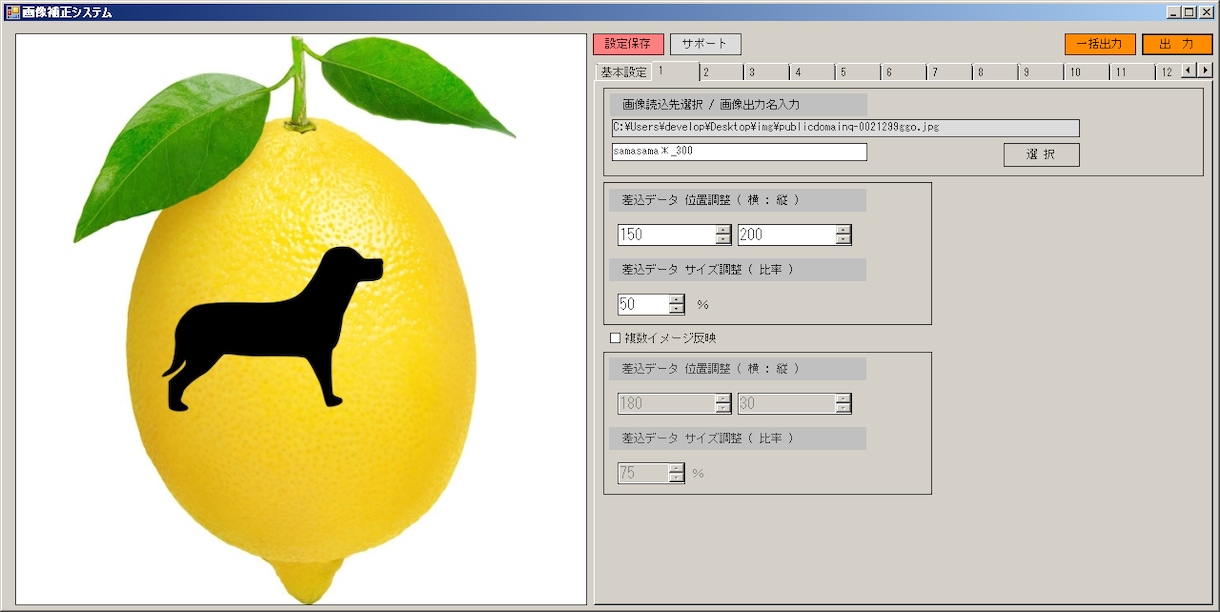Switch to the 基本設定 tab
Screen dimensions: 1220x612
[x=623, y=72]
